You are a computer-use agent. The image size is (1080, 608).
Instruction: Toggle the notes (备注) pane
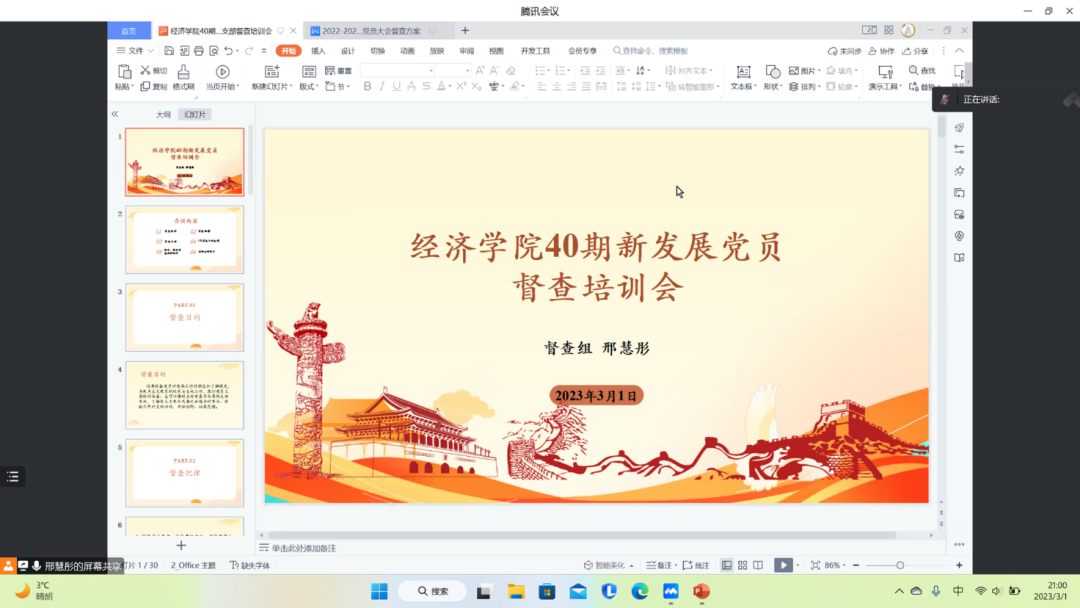(x=659, y=565)
